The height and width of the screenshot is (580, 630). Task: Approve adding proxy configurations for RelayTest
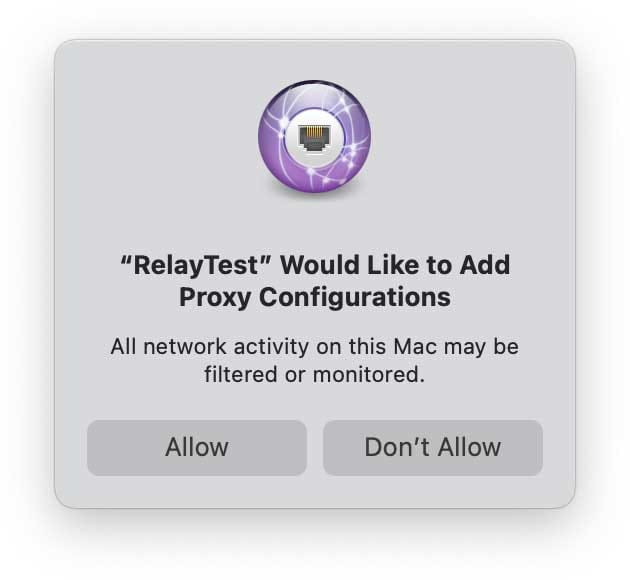(197, 447)
